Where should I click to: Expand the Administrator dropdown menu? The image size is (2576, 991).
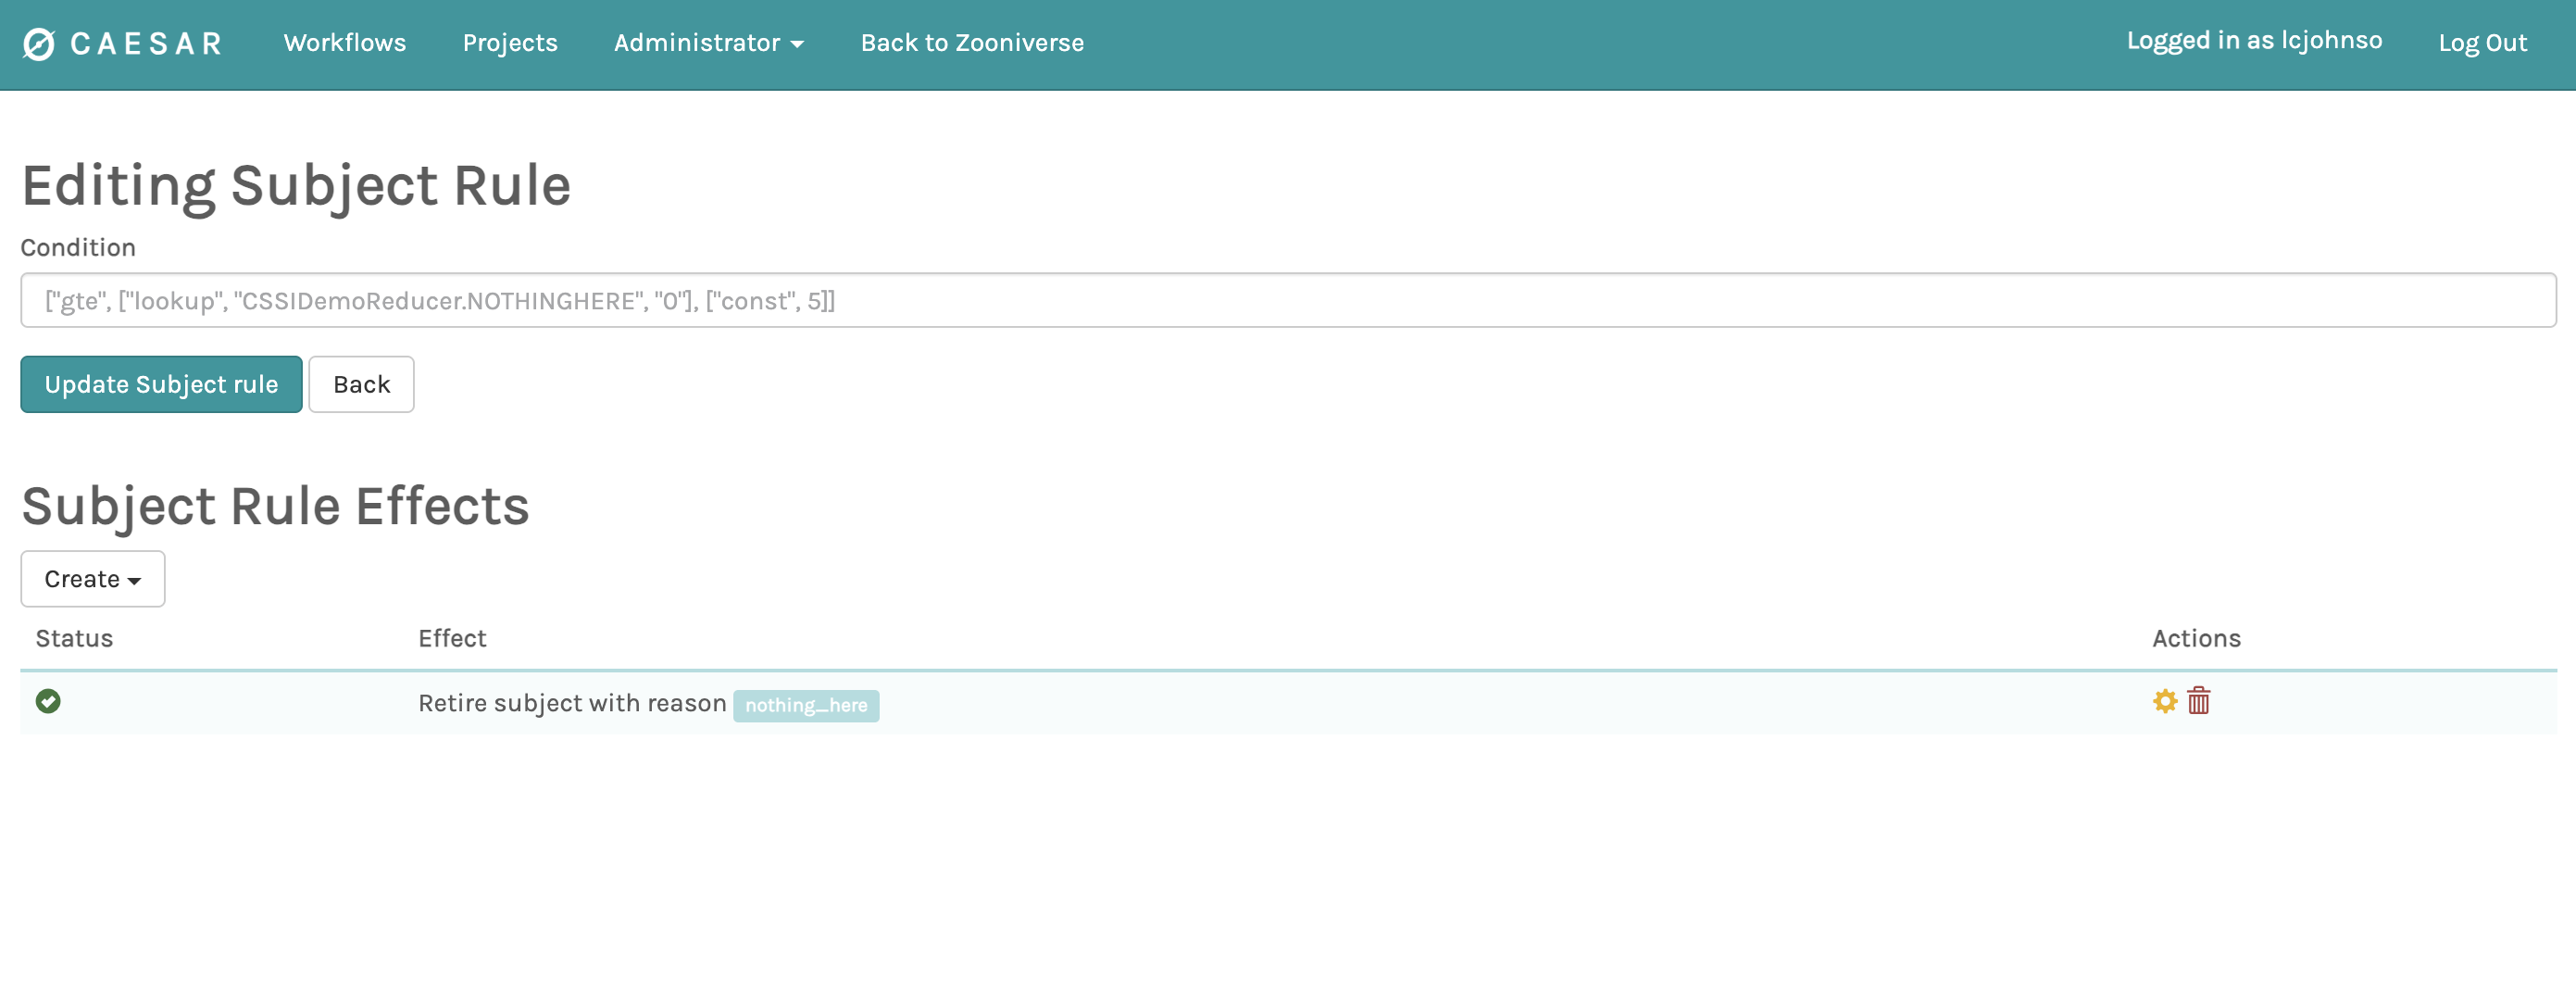708,43
